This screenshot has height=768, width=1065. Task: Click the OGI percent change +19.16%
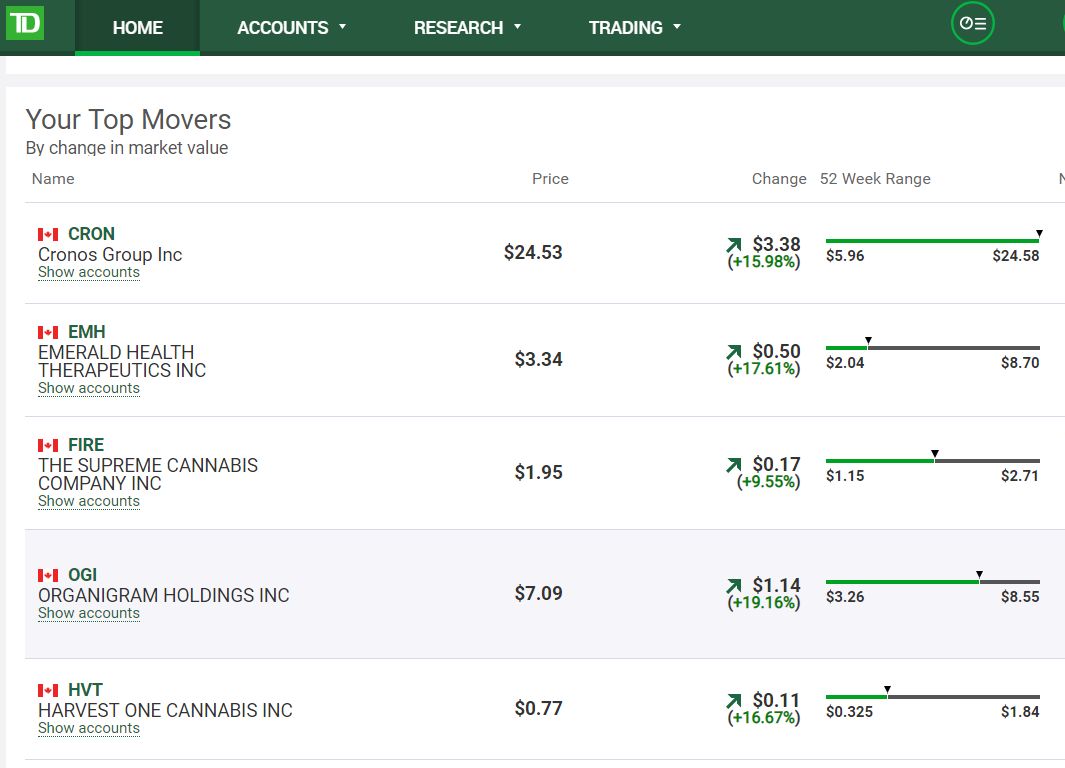click(763, 602)
